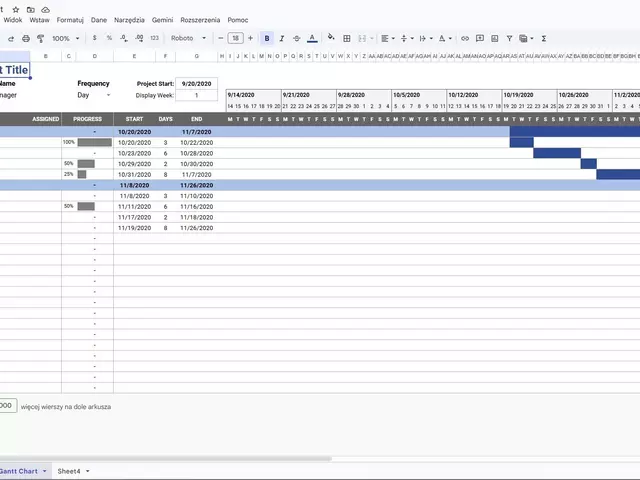Open the Rozszerzenia menu
Viewport: 640px width, 480px height.
coord(200,20)
